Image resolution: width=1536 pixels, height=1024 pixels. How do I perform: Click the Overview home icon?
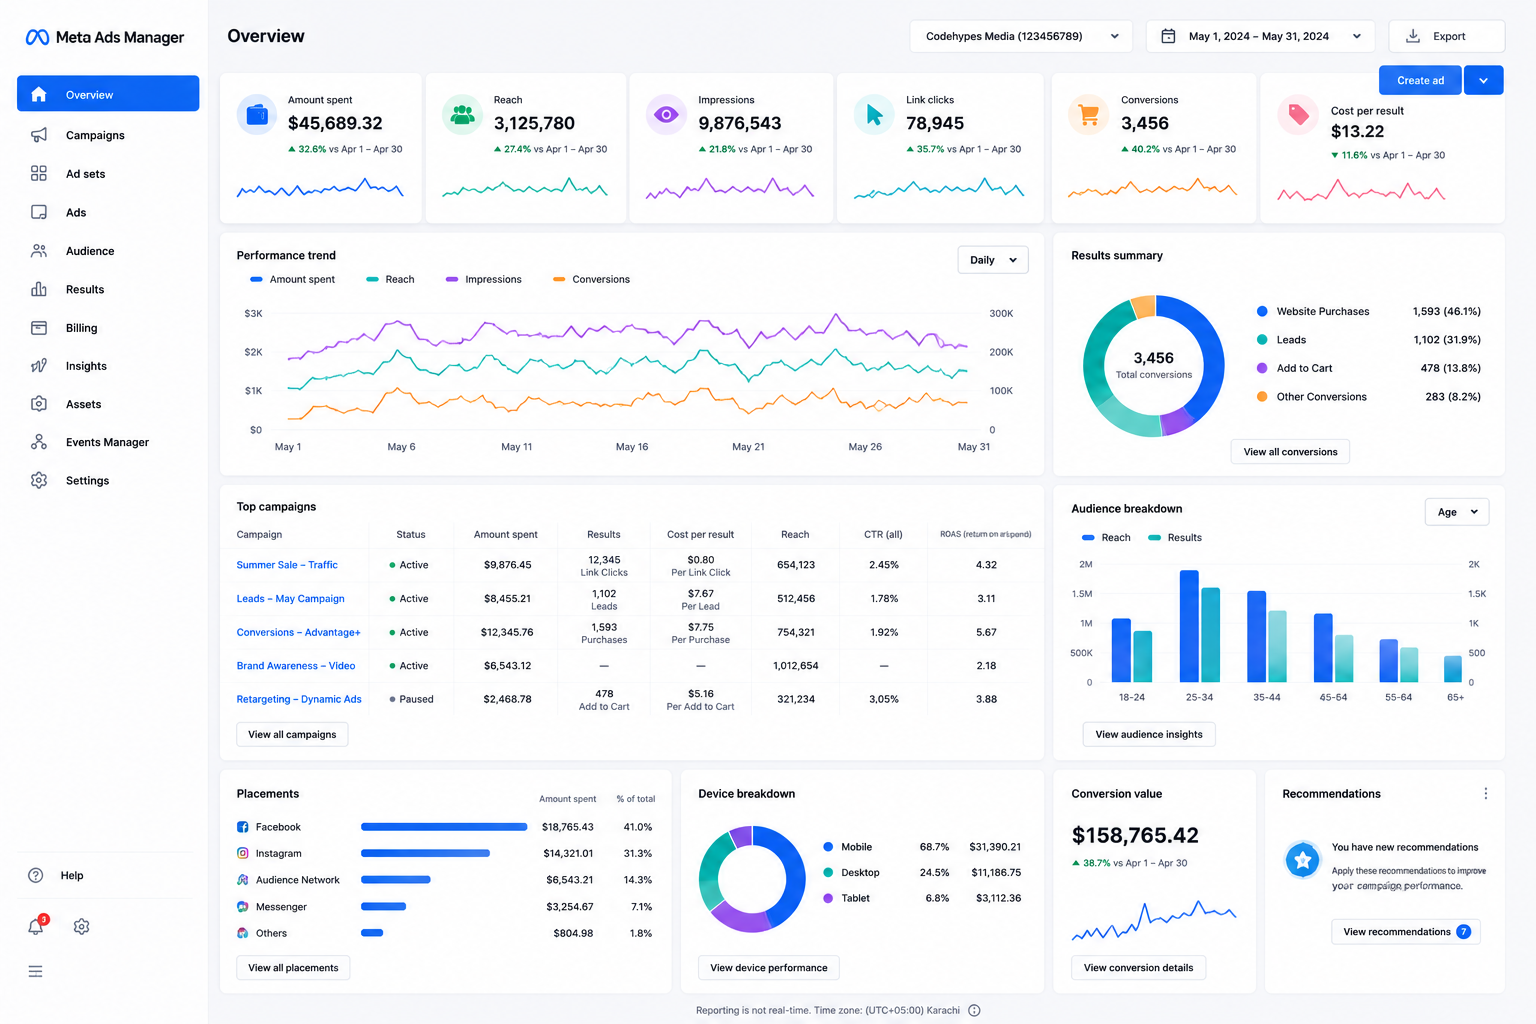tap(39, 94)
